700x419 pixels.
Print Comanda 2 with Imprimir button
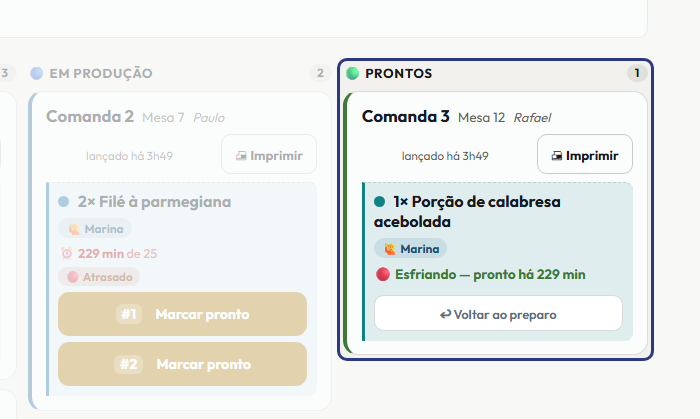click(269, 154)
